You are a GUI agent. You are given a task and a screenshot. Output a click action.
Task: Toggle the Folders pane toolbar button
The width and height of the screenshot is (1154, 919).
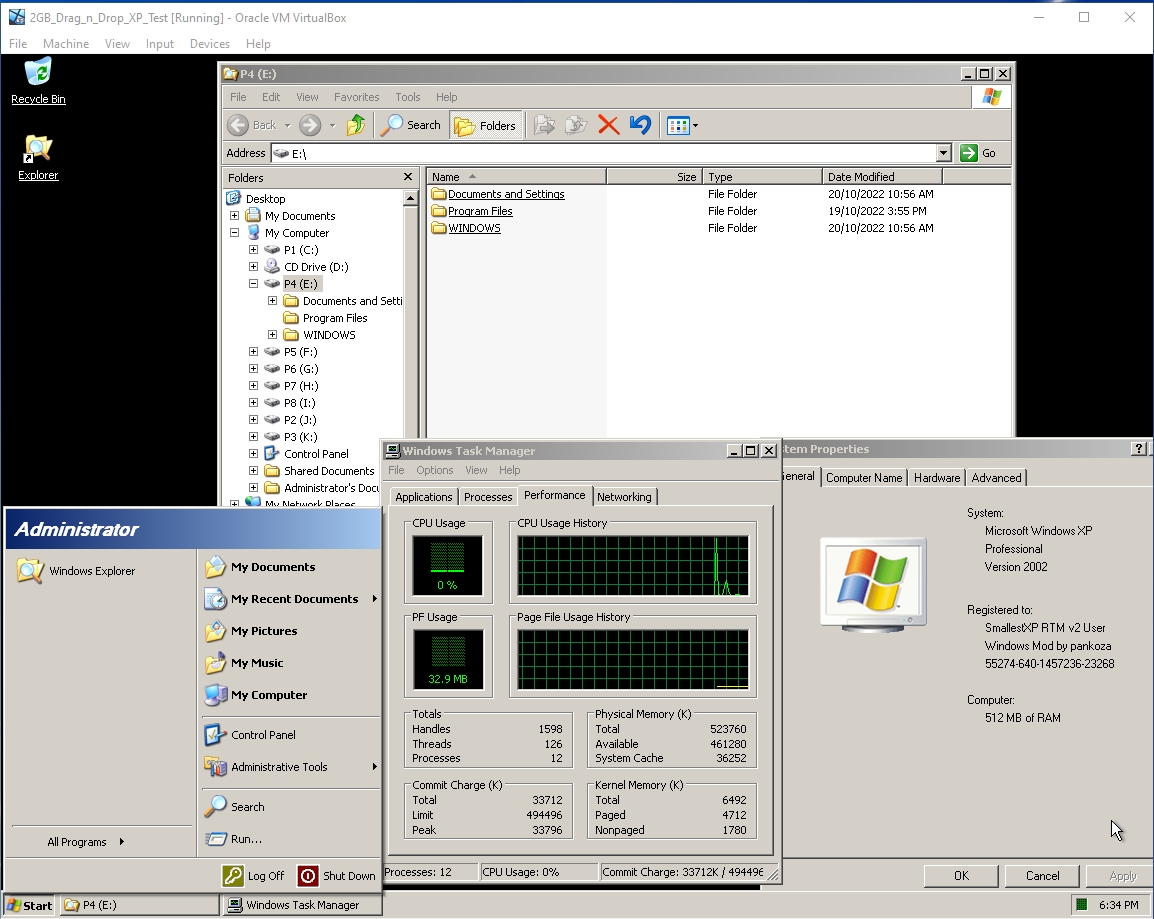pos(485,126)
